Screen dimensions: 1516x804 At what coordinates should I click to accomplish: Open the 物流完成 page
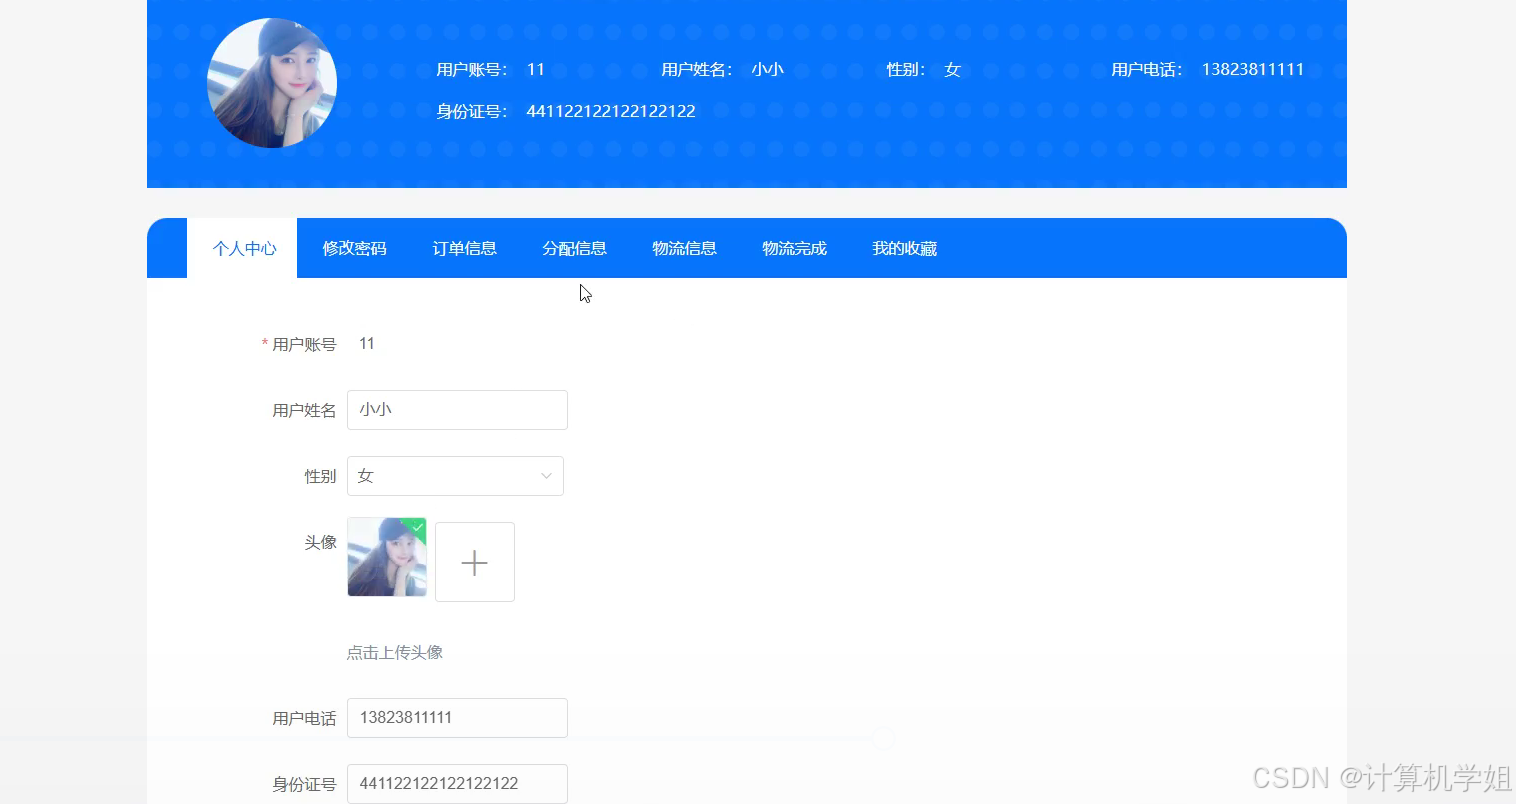tap(794, 248)
